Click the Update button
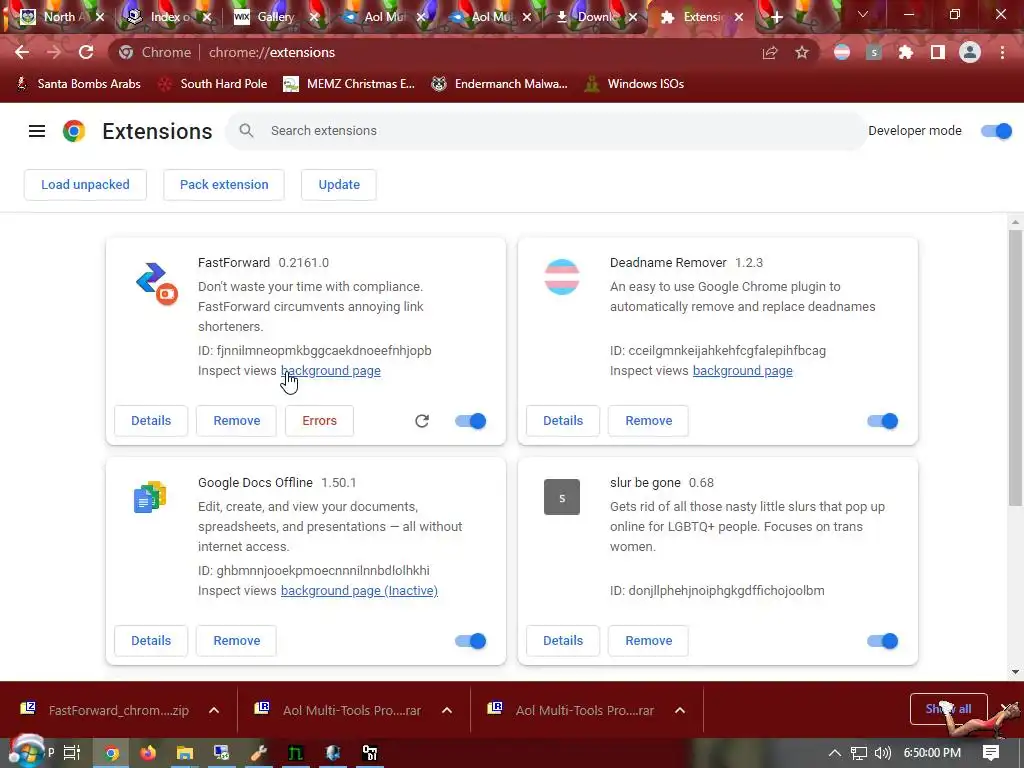Screen dimensions: 1024x768 coord(339,185)
